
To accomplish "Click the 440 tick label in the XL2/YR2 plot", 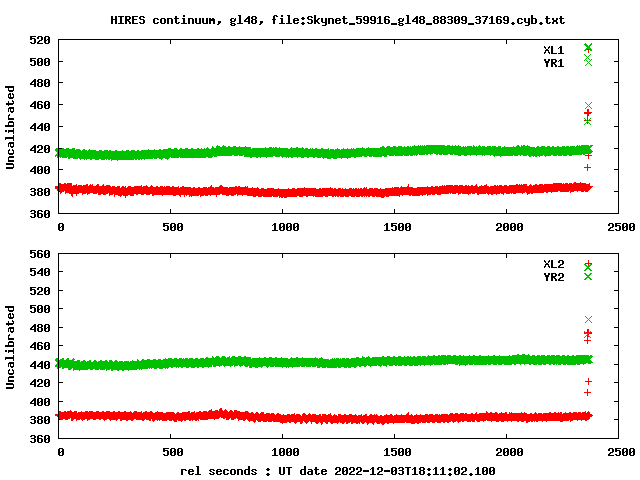I will click(x=40, y=365).
